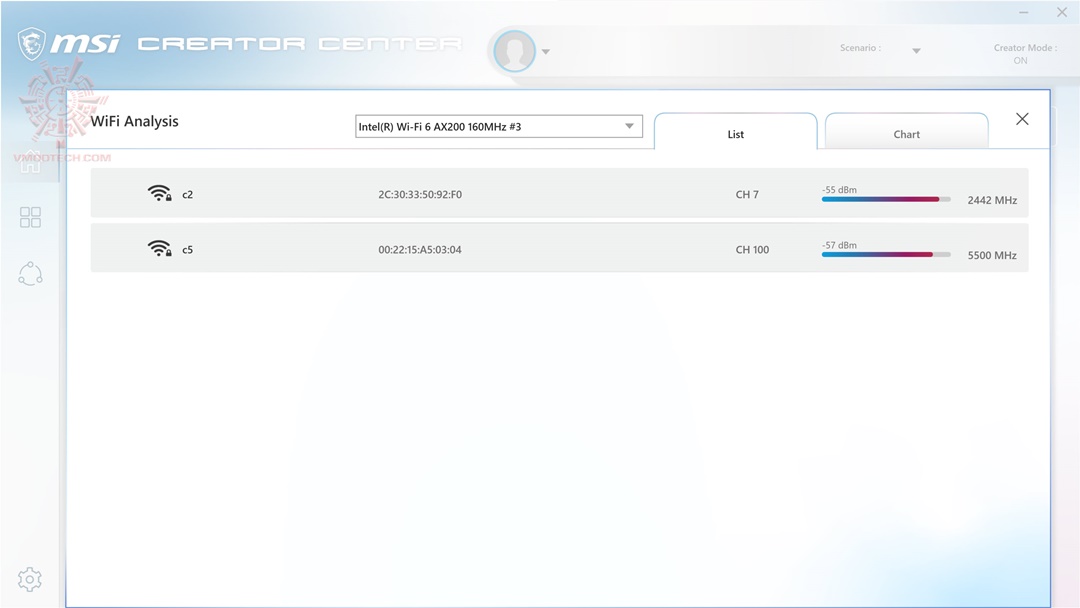Click the user profile avatar
This screenshot has height=608, width=1080.
tap(515, 51)
